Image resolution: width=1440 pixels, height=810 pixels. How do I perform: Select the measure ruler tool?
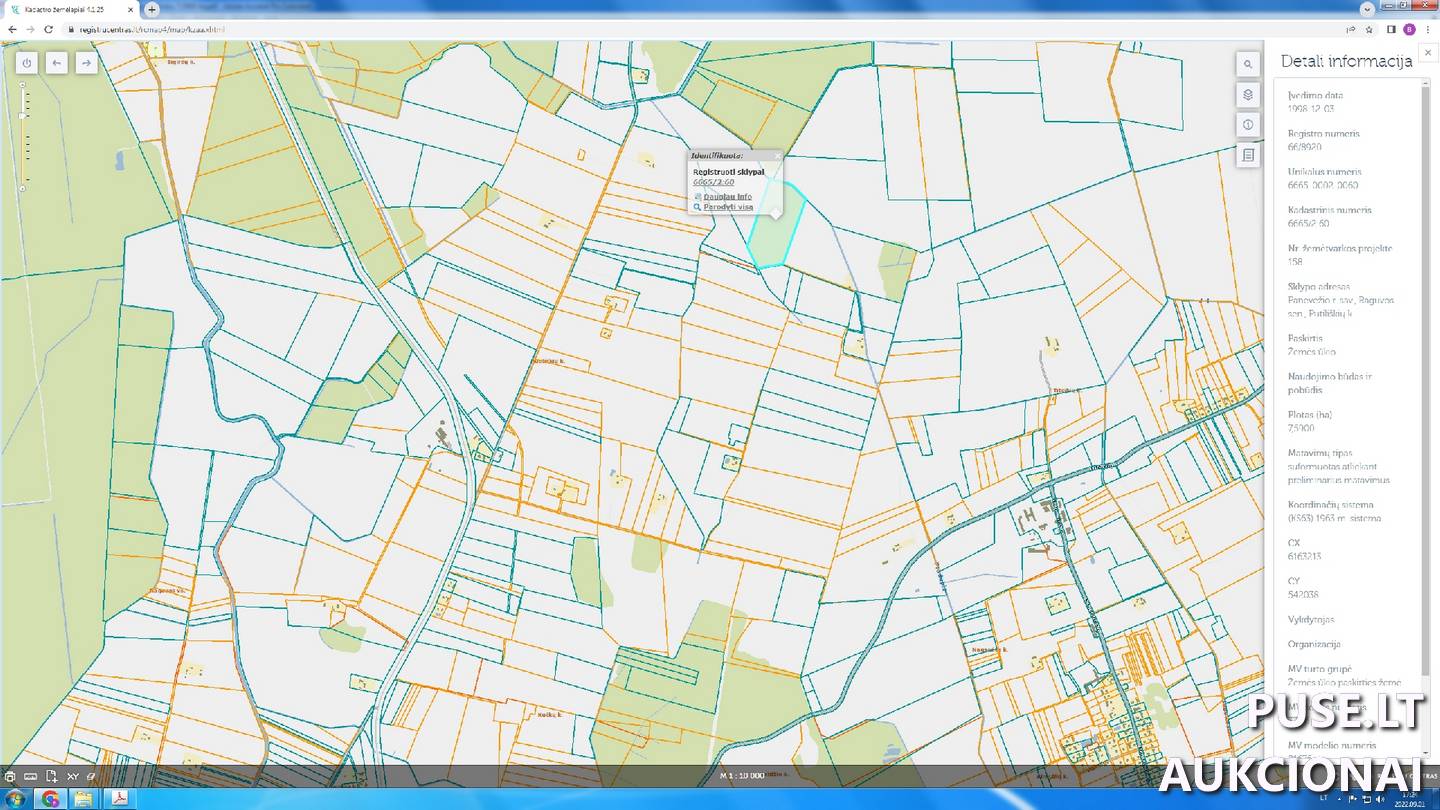coord(30,776)
